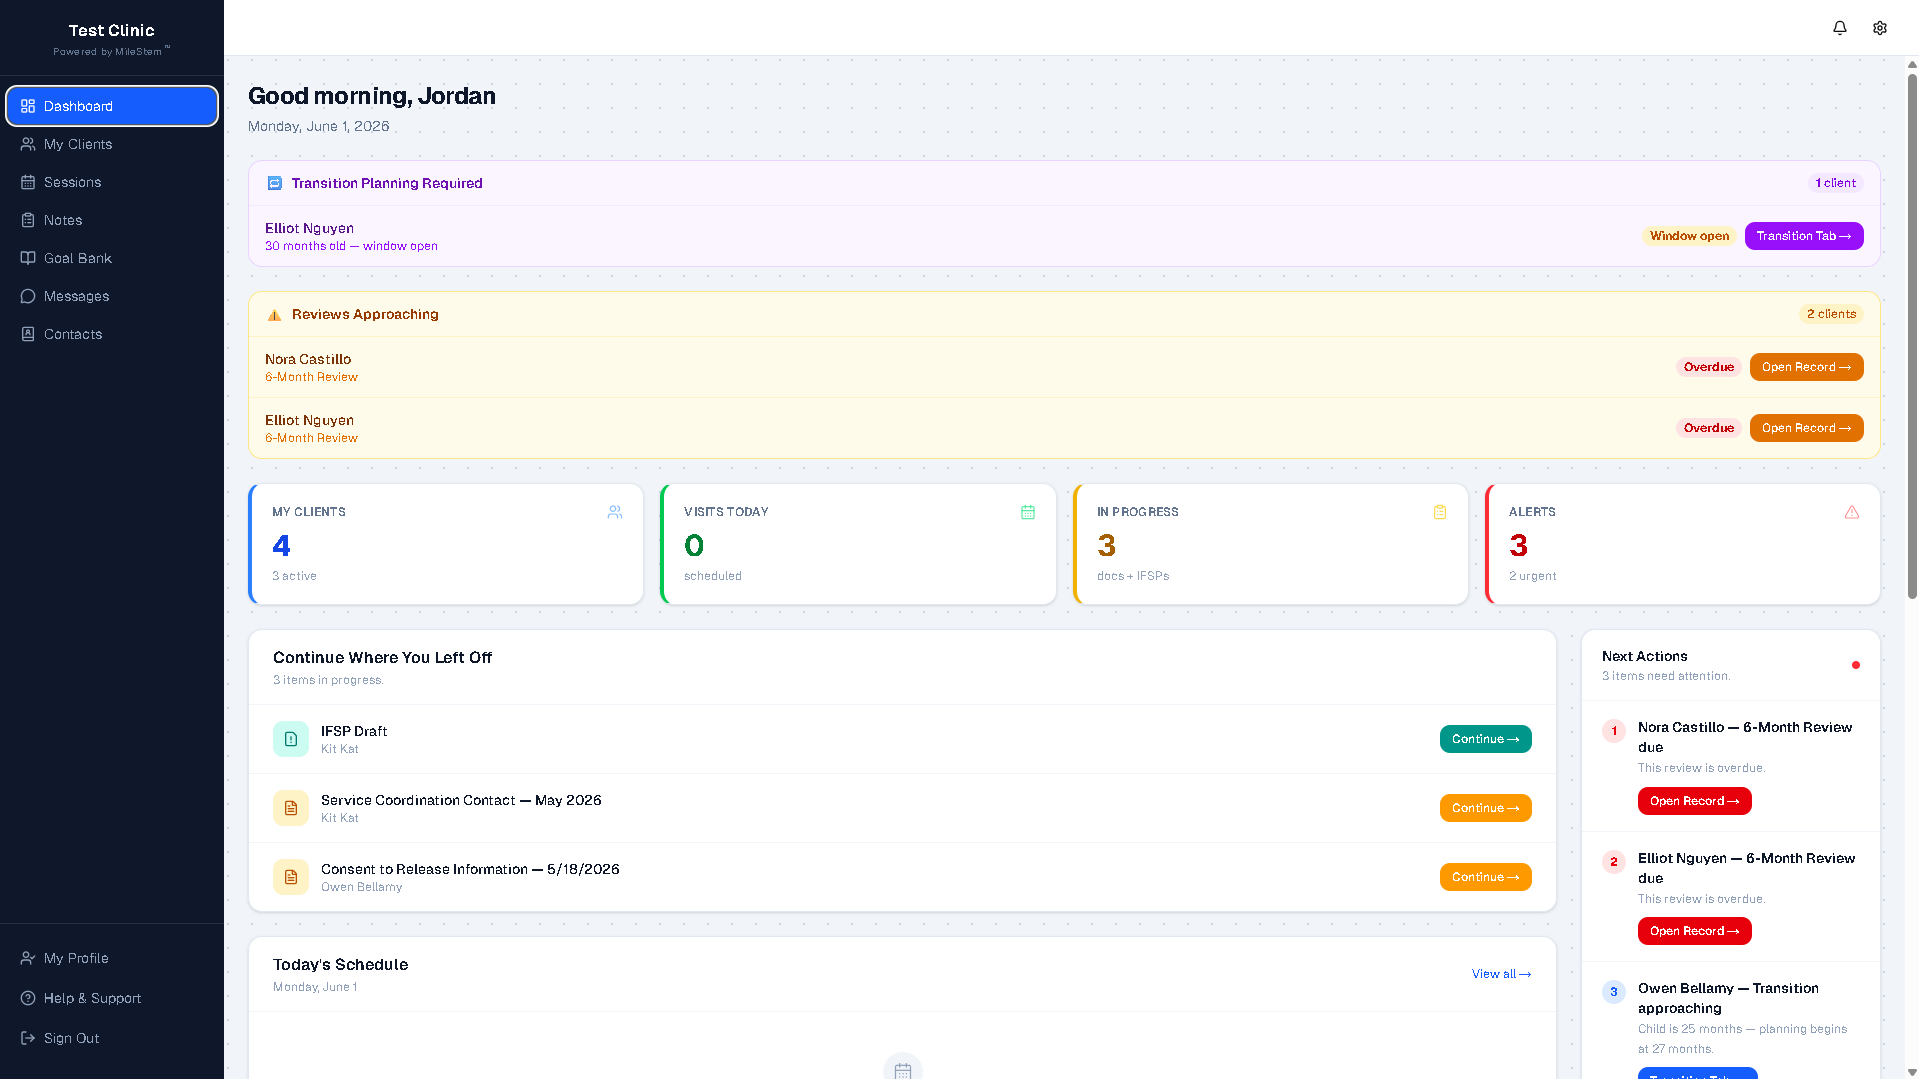
Task: Click Transition Tab button for Elliot Nguyen
Action: tap(1803, 236)
